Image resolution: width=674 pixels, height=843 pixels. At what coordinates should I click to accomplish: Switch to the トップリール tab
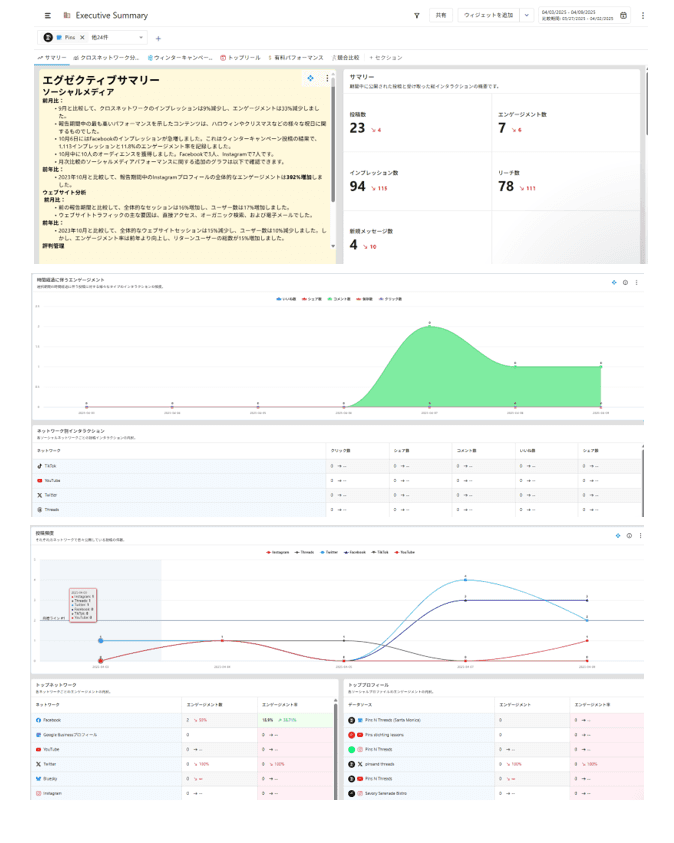point(241,58)
